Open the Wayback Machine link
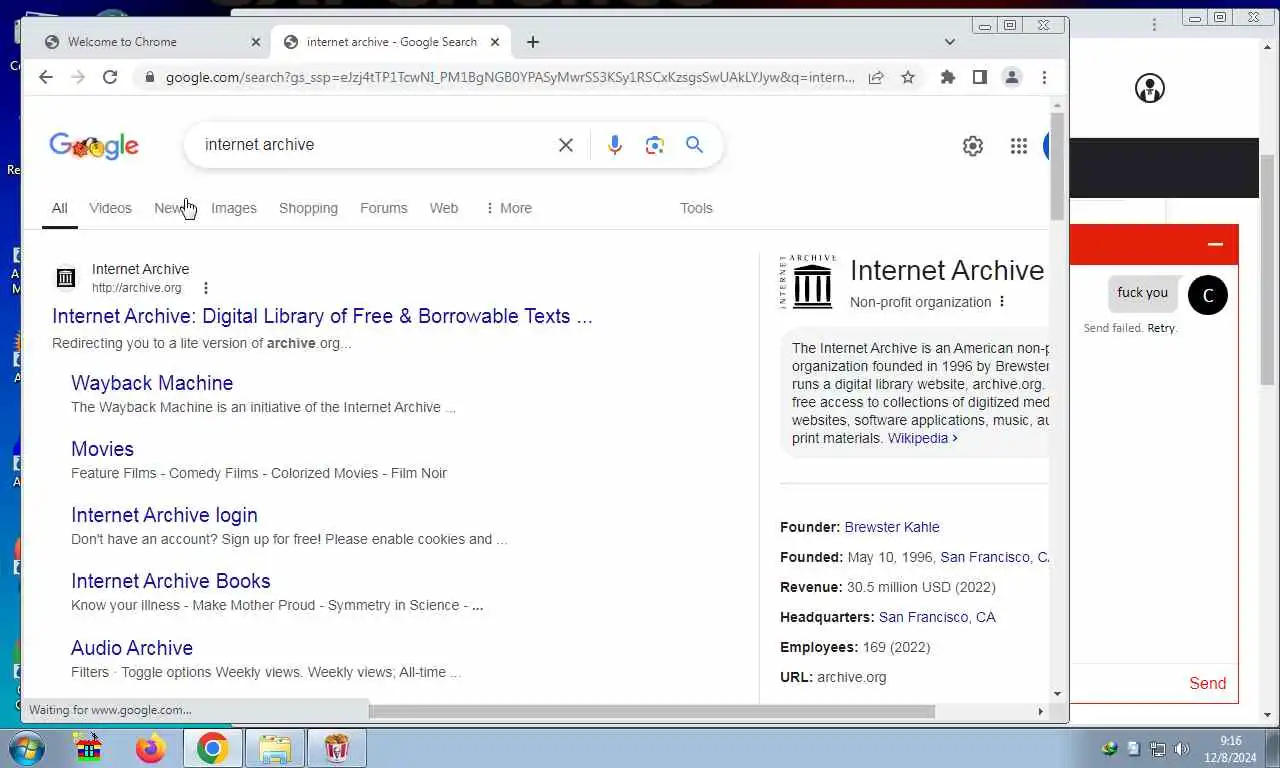The height and width of the screenshot is (768, 1280). pyautogui.click(x=152, y=383)
